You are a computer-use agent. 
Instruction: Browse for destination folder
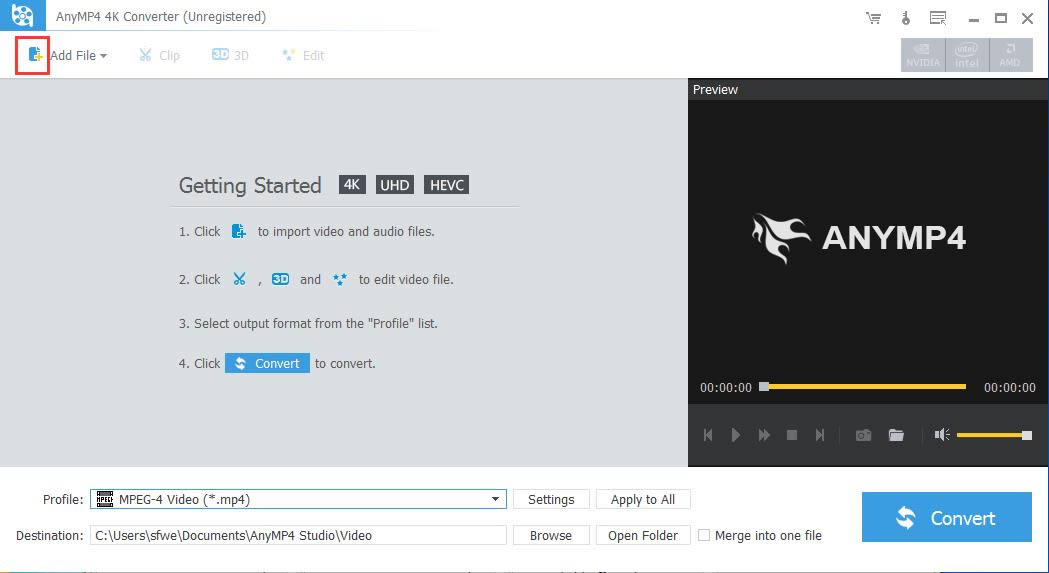pos(551,536)
